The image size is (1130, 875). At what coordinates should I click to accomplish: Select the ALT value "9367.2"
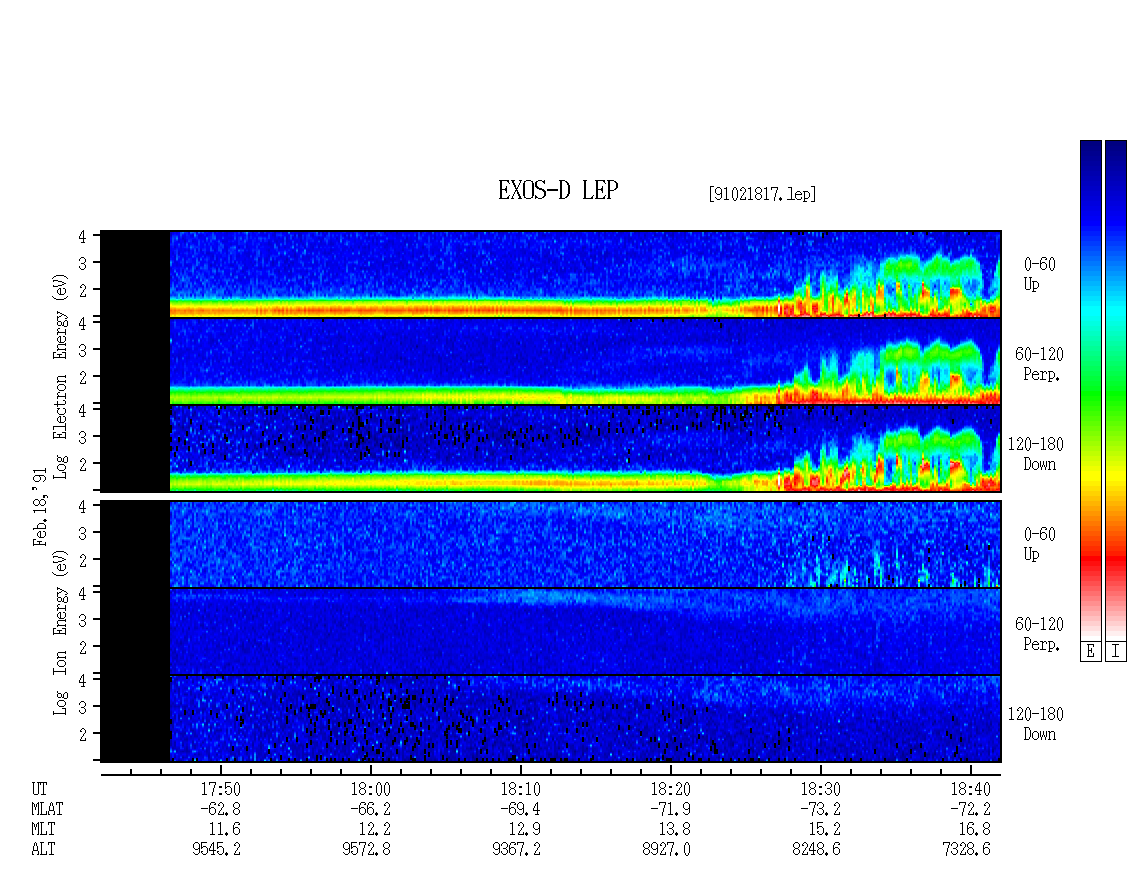[x=517, y=849]
